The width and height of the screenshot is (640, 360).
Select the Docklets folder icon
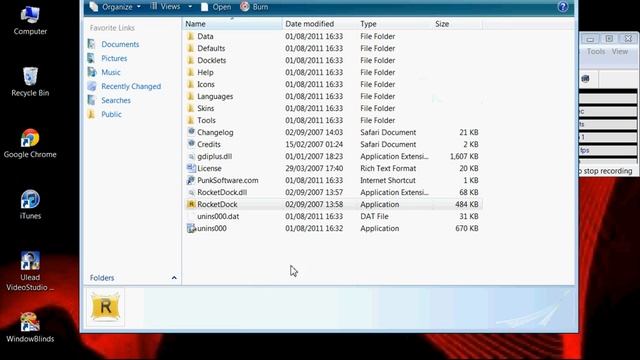(191, 60)
